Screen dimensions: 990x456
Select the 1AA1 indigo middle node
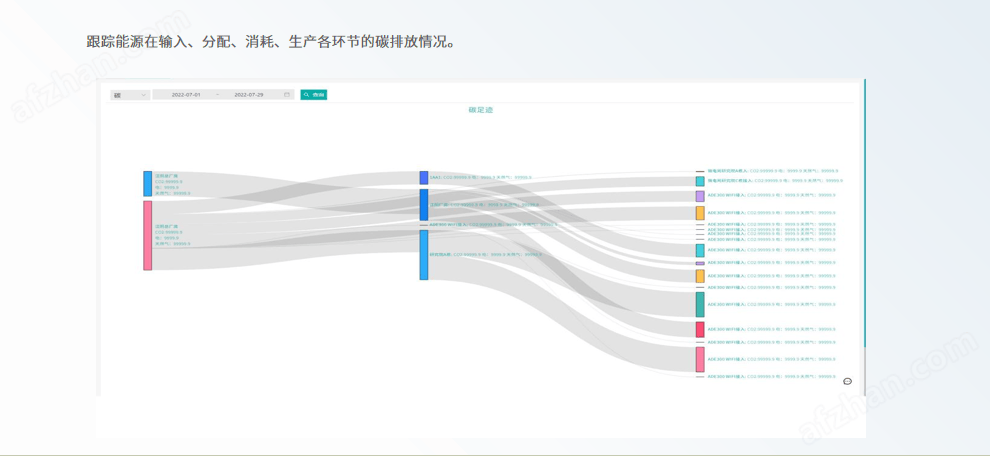point(424,177)
